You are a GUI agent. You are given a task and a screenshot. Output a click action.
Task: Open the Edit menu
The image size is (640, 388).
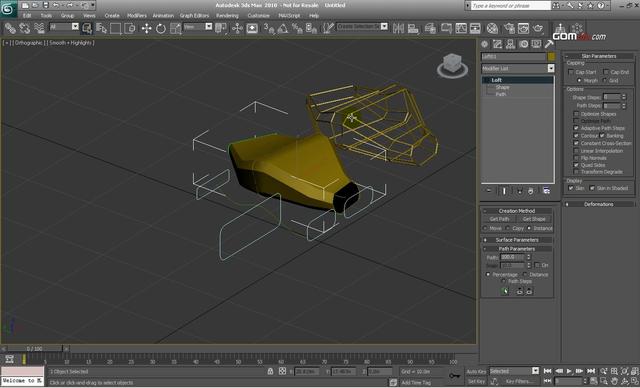[x=27, y=16]
